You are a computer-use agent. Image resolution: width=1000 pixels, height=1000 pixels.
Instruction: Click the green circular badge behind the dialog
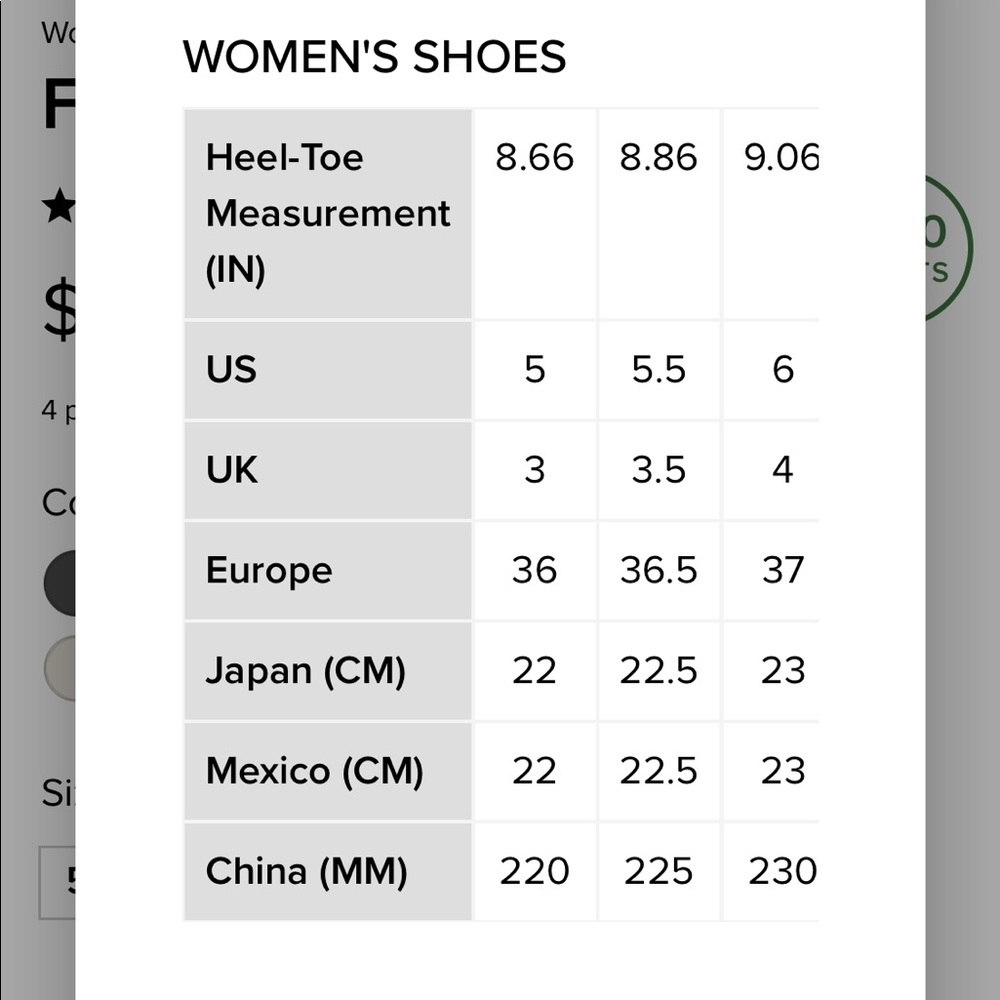(x=949, y=248)
